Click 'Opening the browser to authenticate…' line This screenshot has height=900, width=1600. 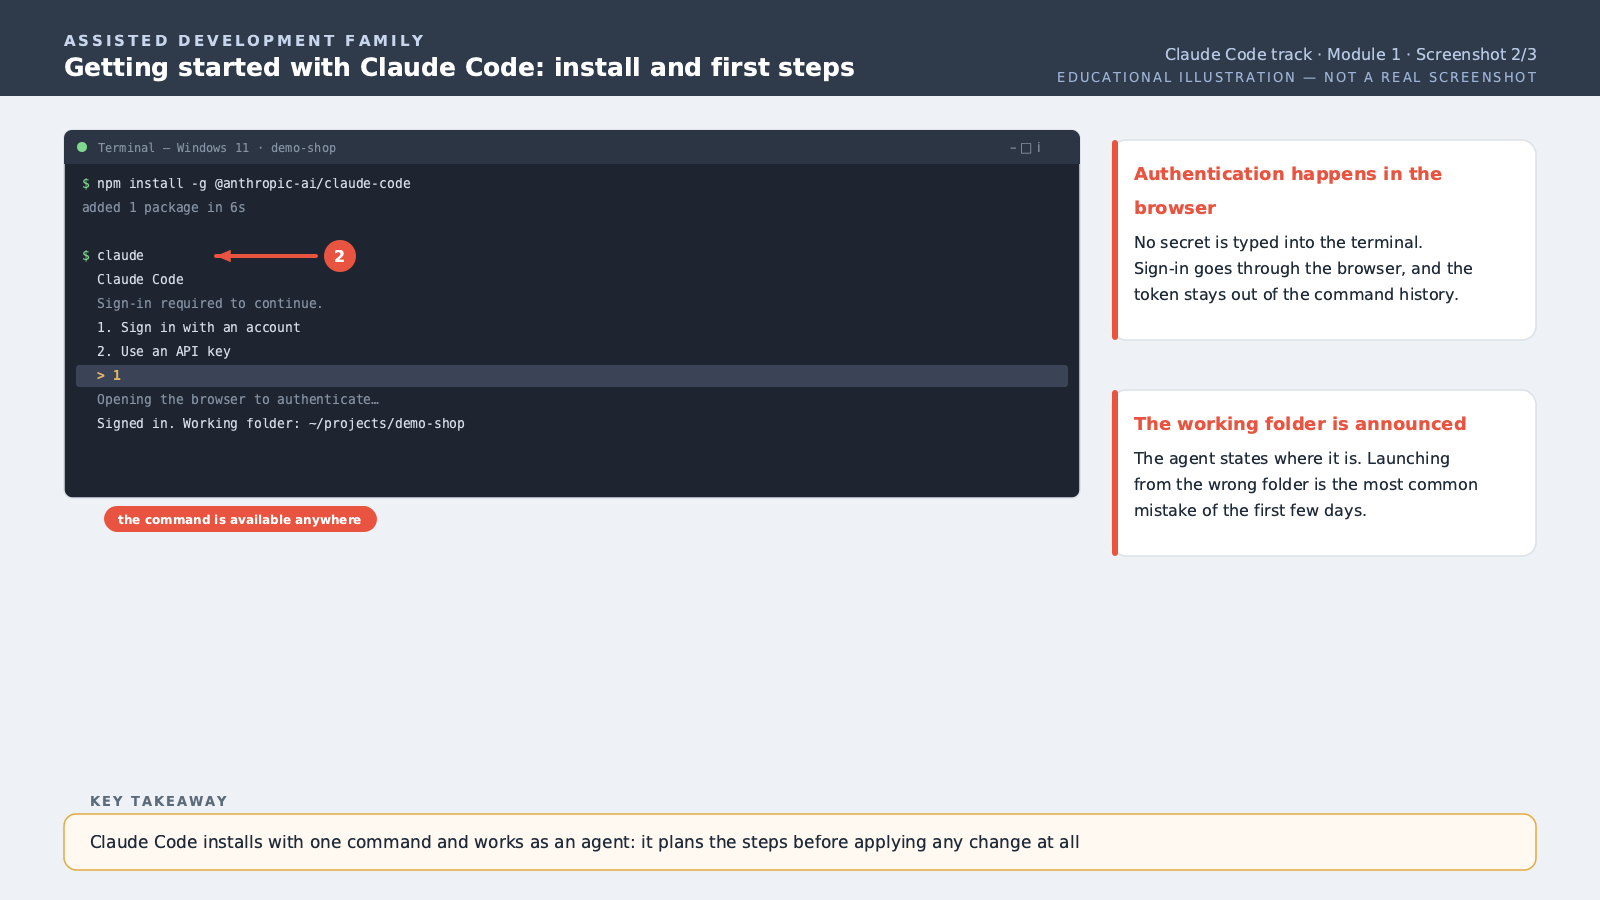tap(238, 400)
